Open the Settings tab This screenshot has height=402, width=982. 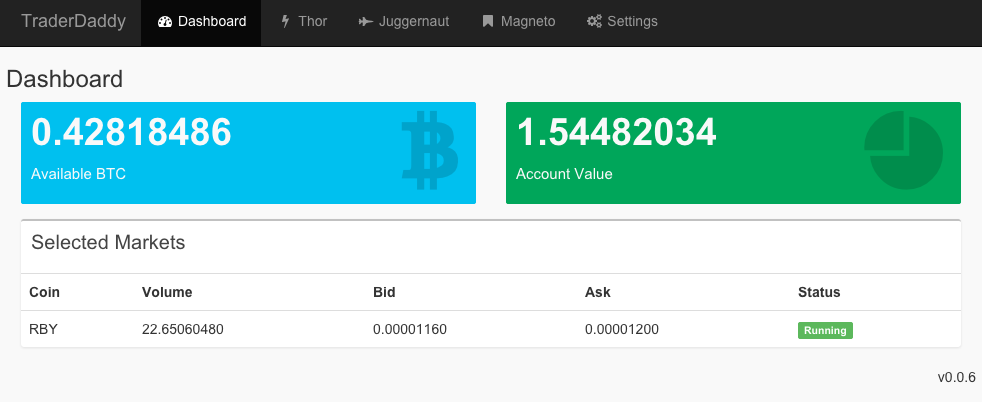(x=622, y=23)
